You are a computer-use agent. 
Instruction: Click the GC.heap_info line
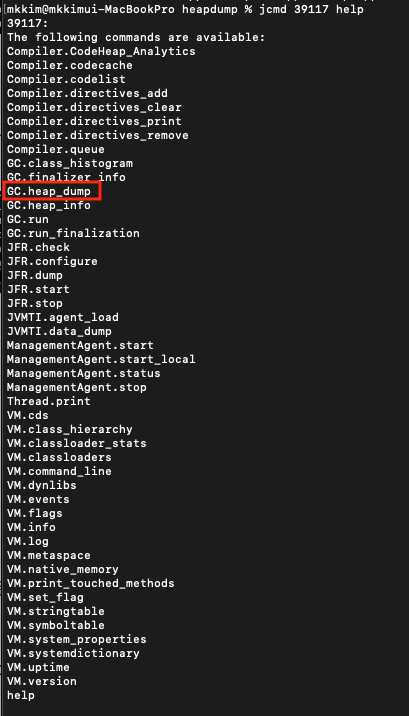pos(49,205)
